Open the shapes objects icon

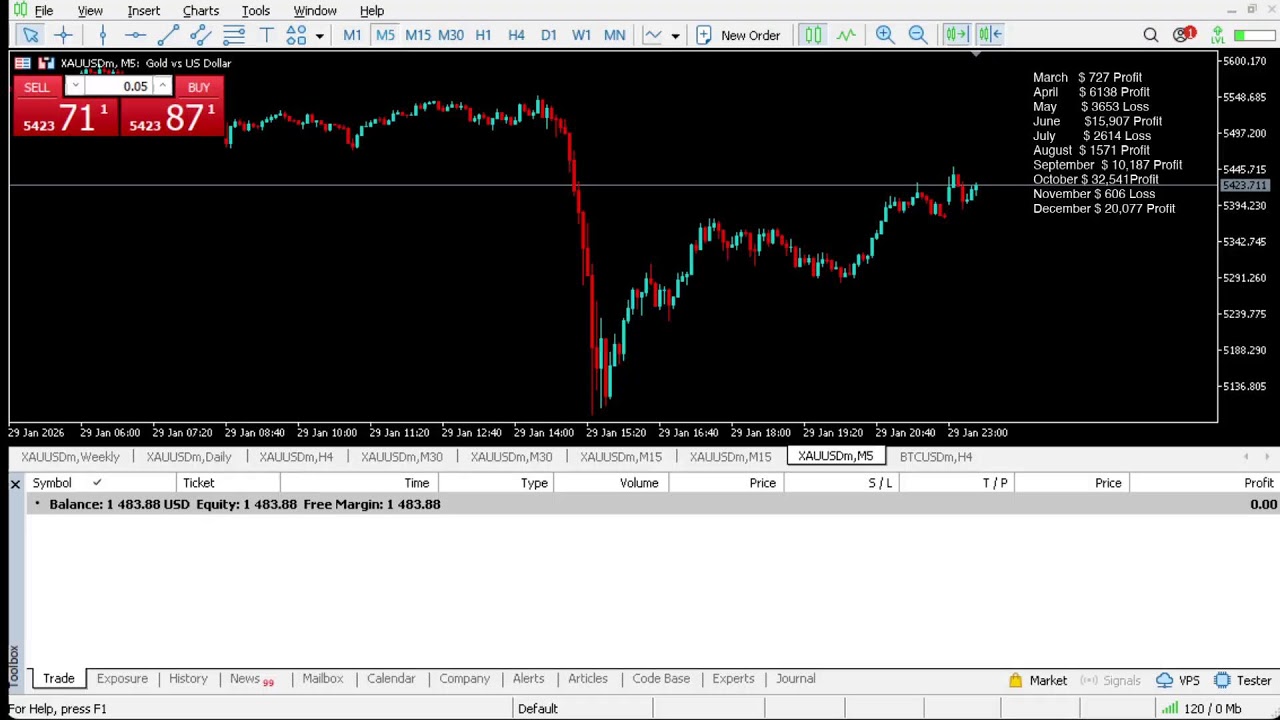[x=296, y=35]
